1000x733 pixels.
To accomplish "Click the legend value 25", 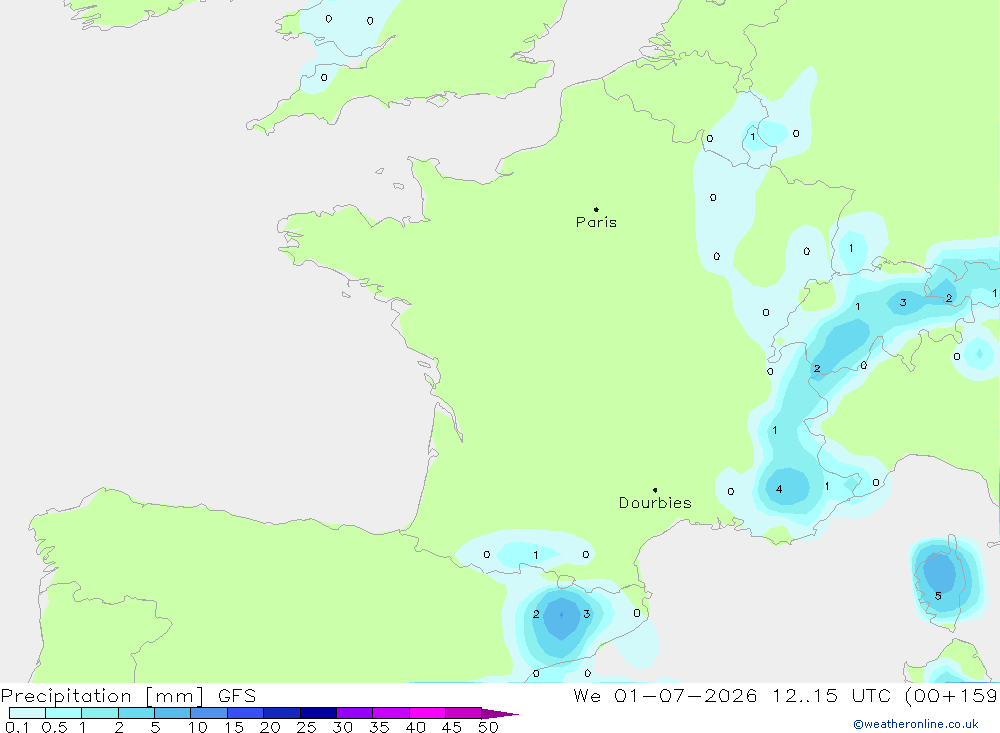I will point(306,727).
